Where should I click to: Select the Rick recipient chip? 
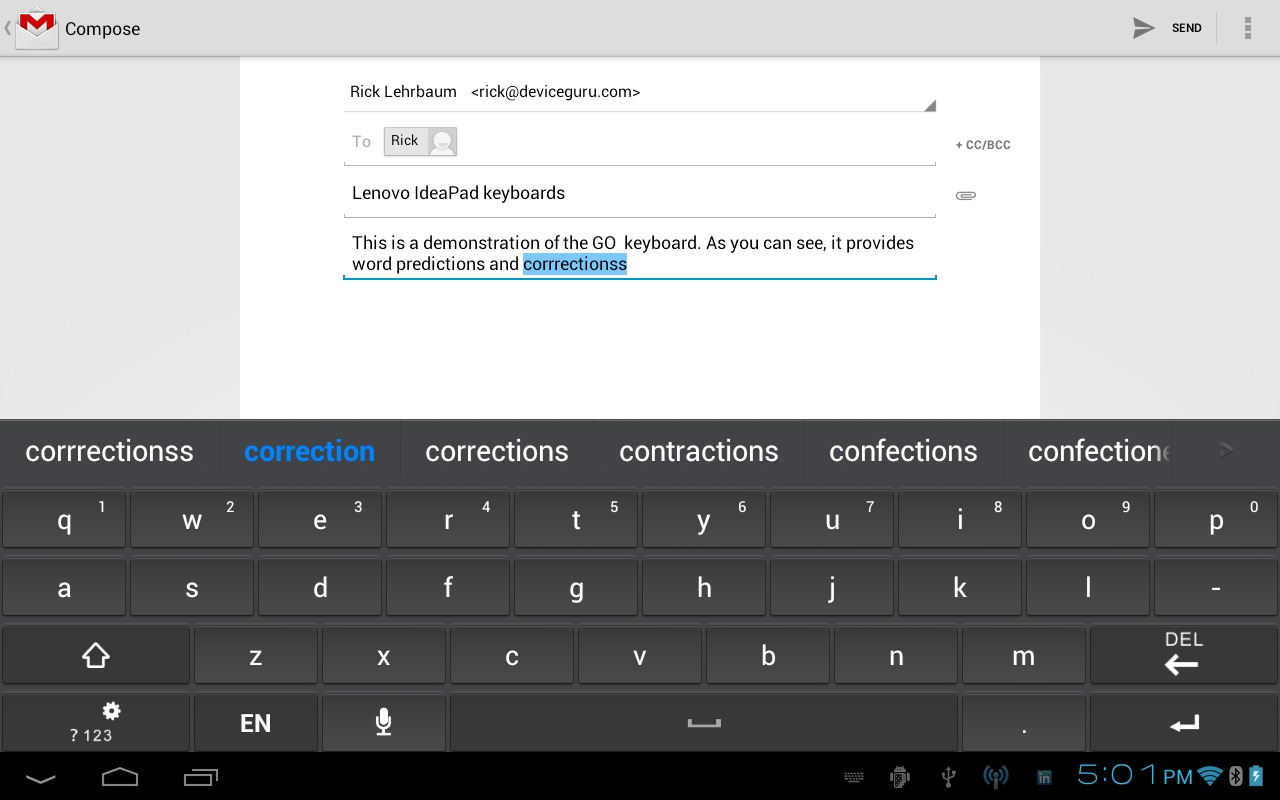pyautogui.click(x=420, y=141)
